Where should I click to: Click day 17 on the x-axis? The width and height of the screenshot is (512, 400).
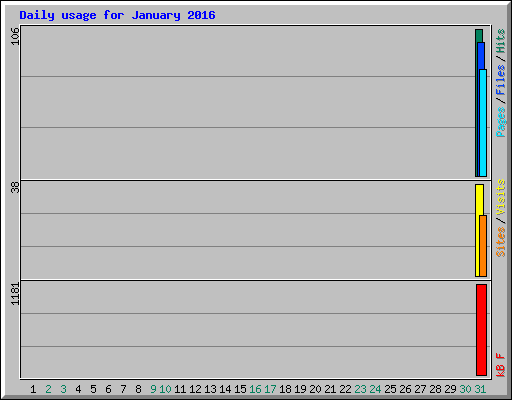[x=270, y=389]
